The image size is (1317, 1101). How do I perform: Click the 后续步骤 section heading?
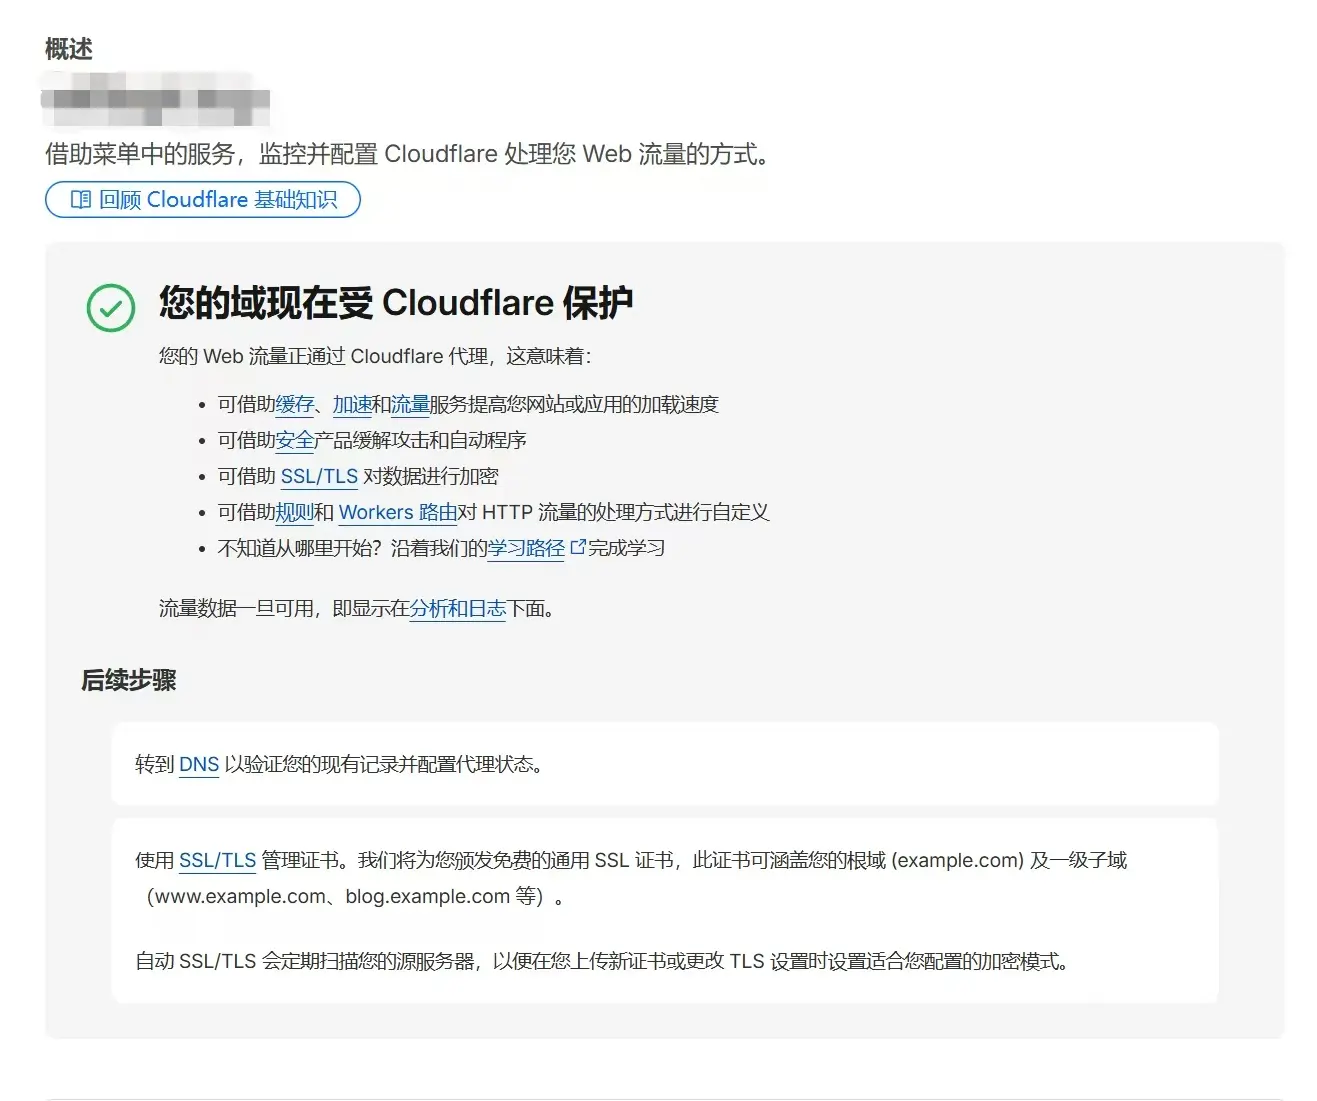129,680
